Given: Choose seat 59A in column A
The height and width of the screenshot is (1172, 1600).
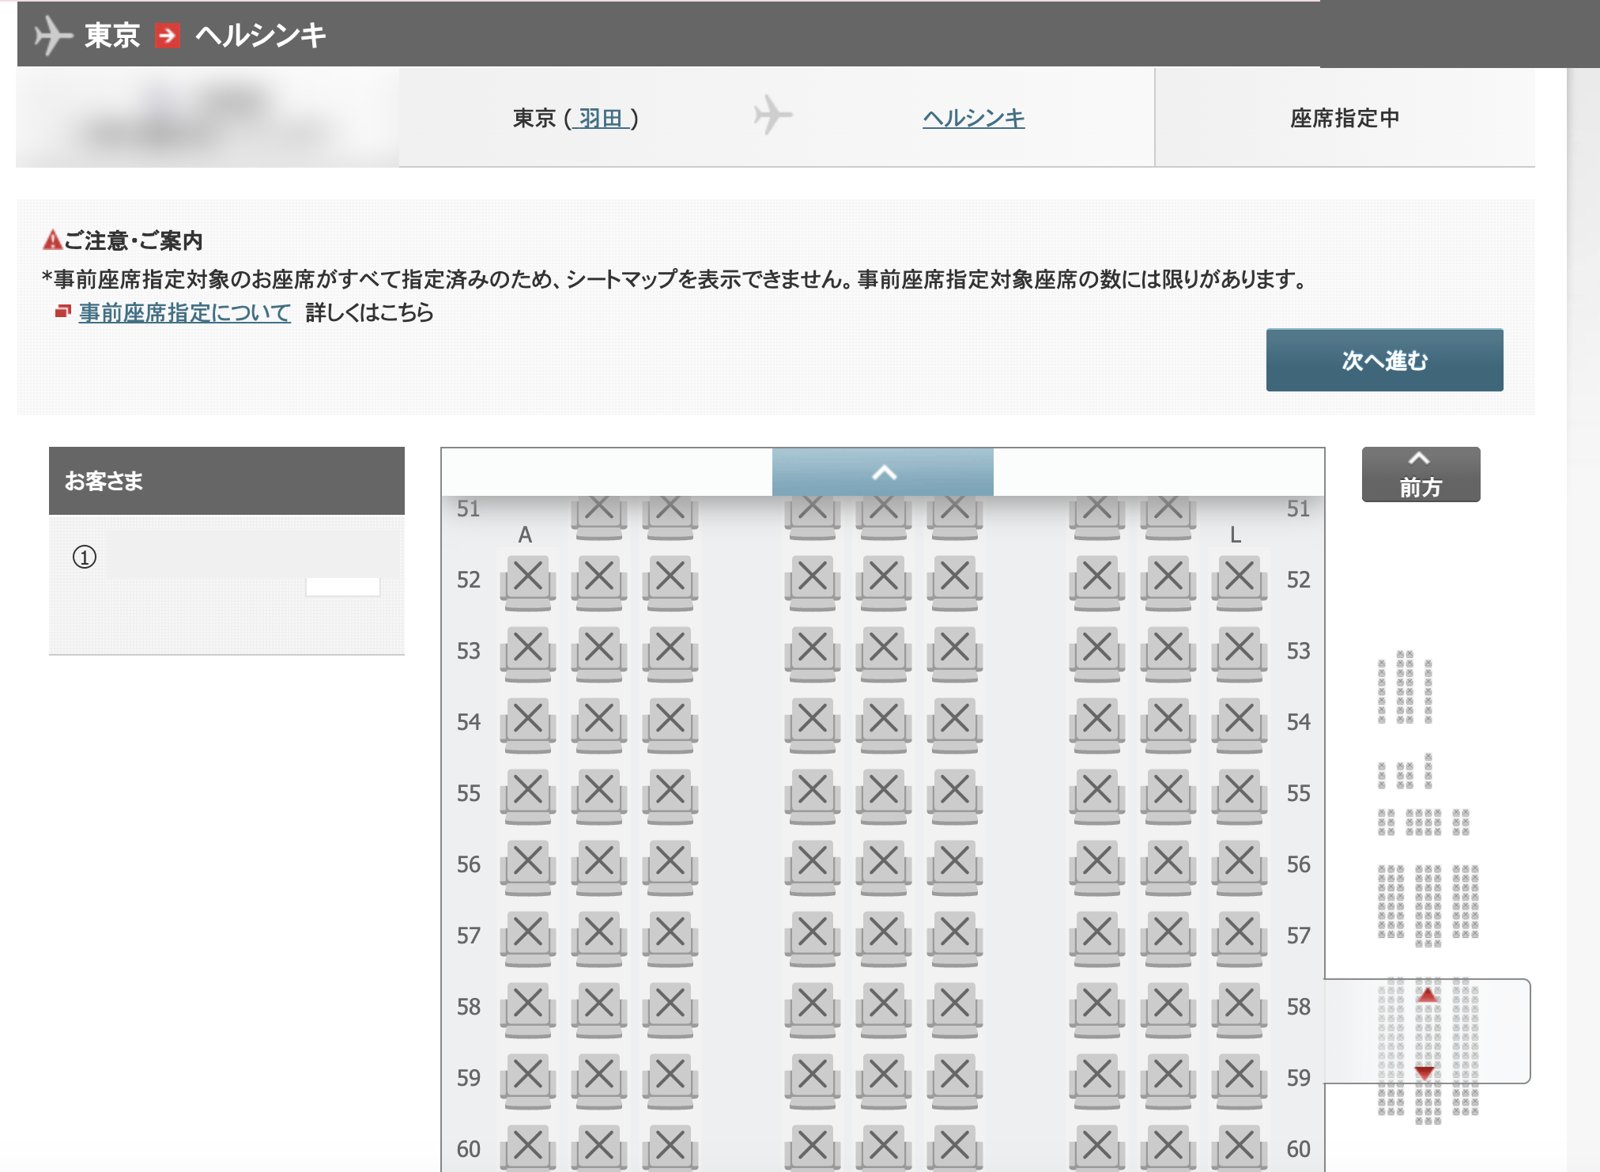Looking at the screenshot, I should tap(528, 1080).
